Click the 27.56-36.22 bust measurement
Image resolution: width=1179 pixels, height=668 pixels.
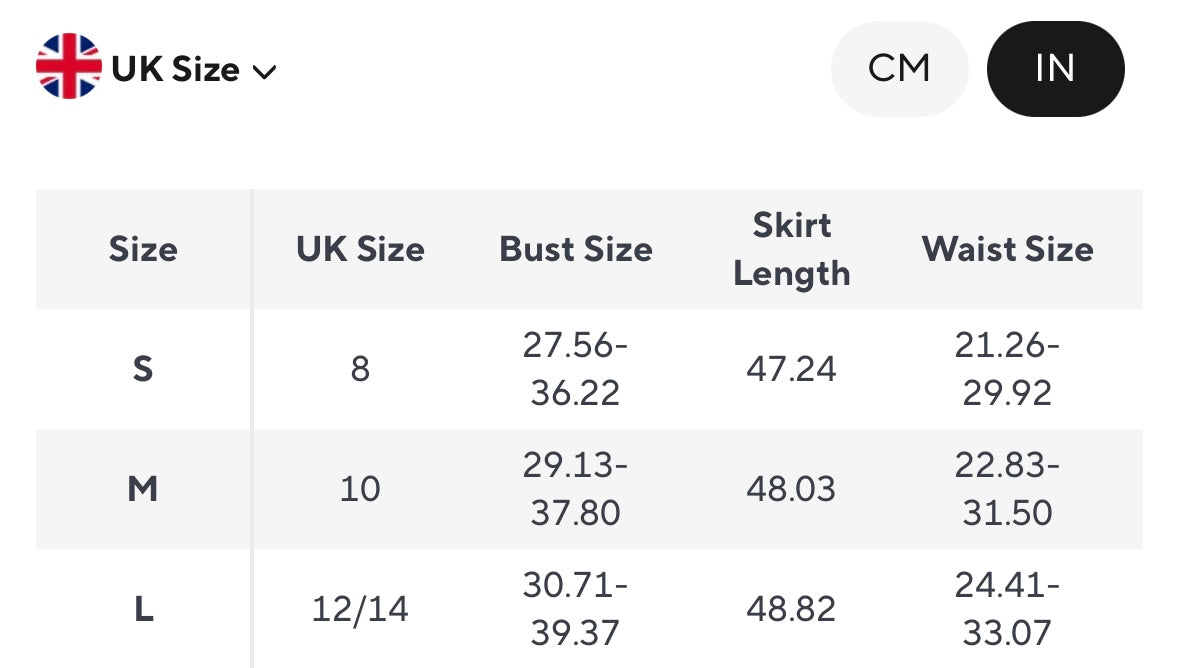pyautogui.click(x=576, y=369)
